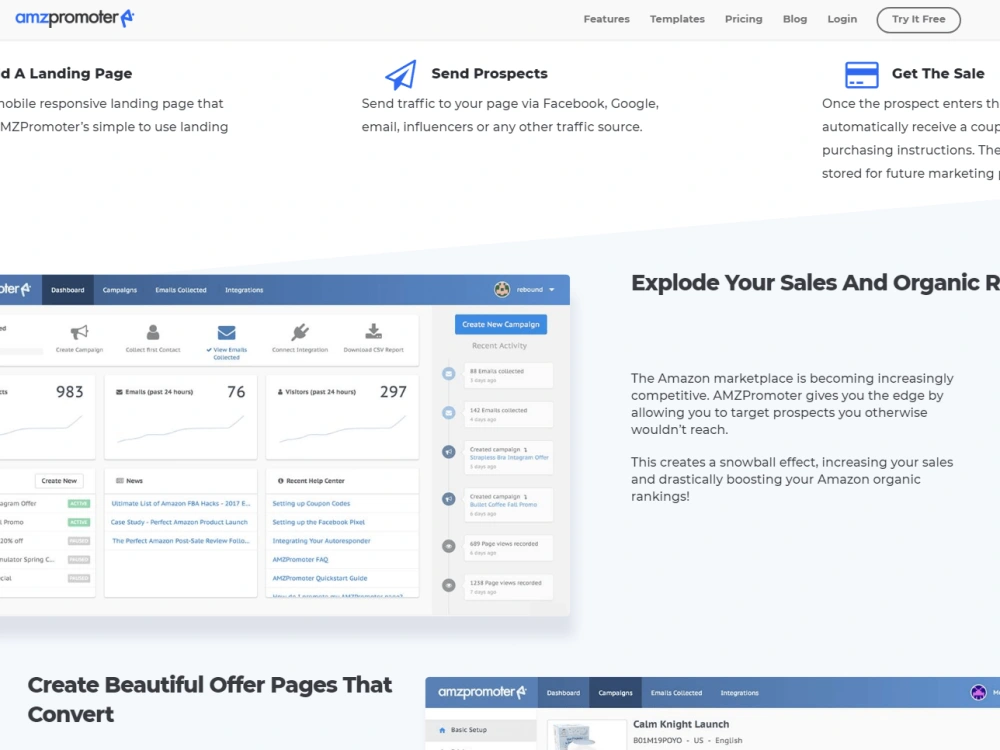Click the Calm Knight Launch title
The height and width of the screenshot is (750, 1000).
pos(680,724)
